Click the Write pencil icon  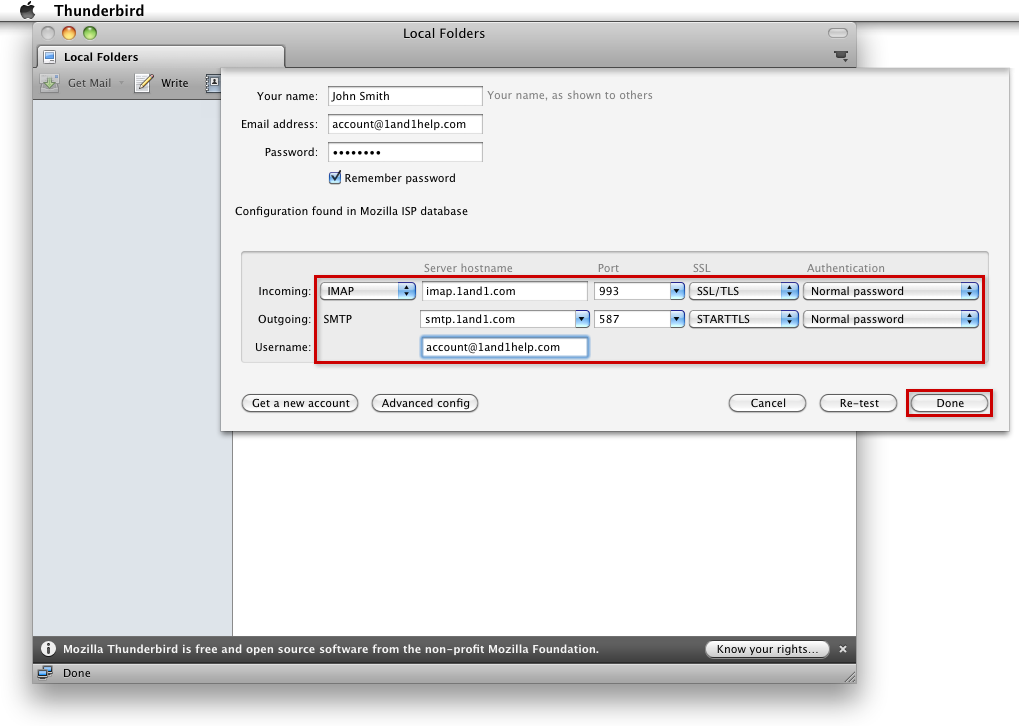pos(144,83)
